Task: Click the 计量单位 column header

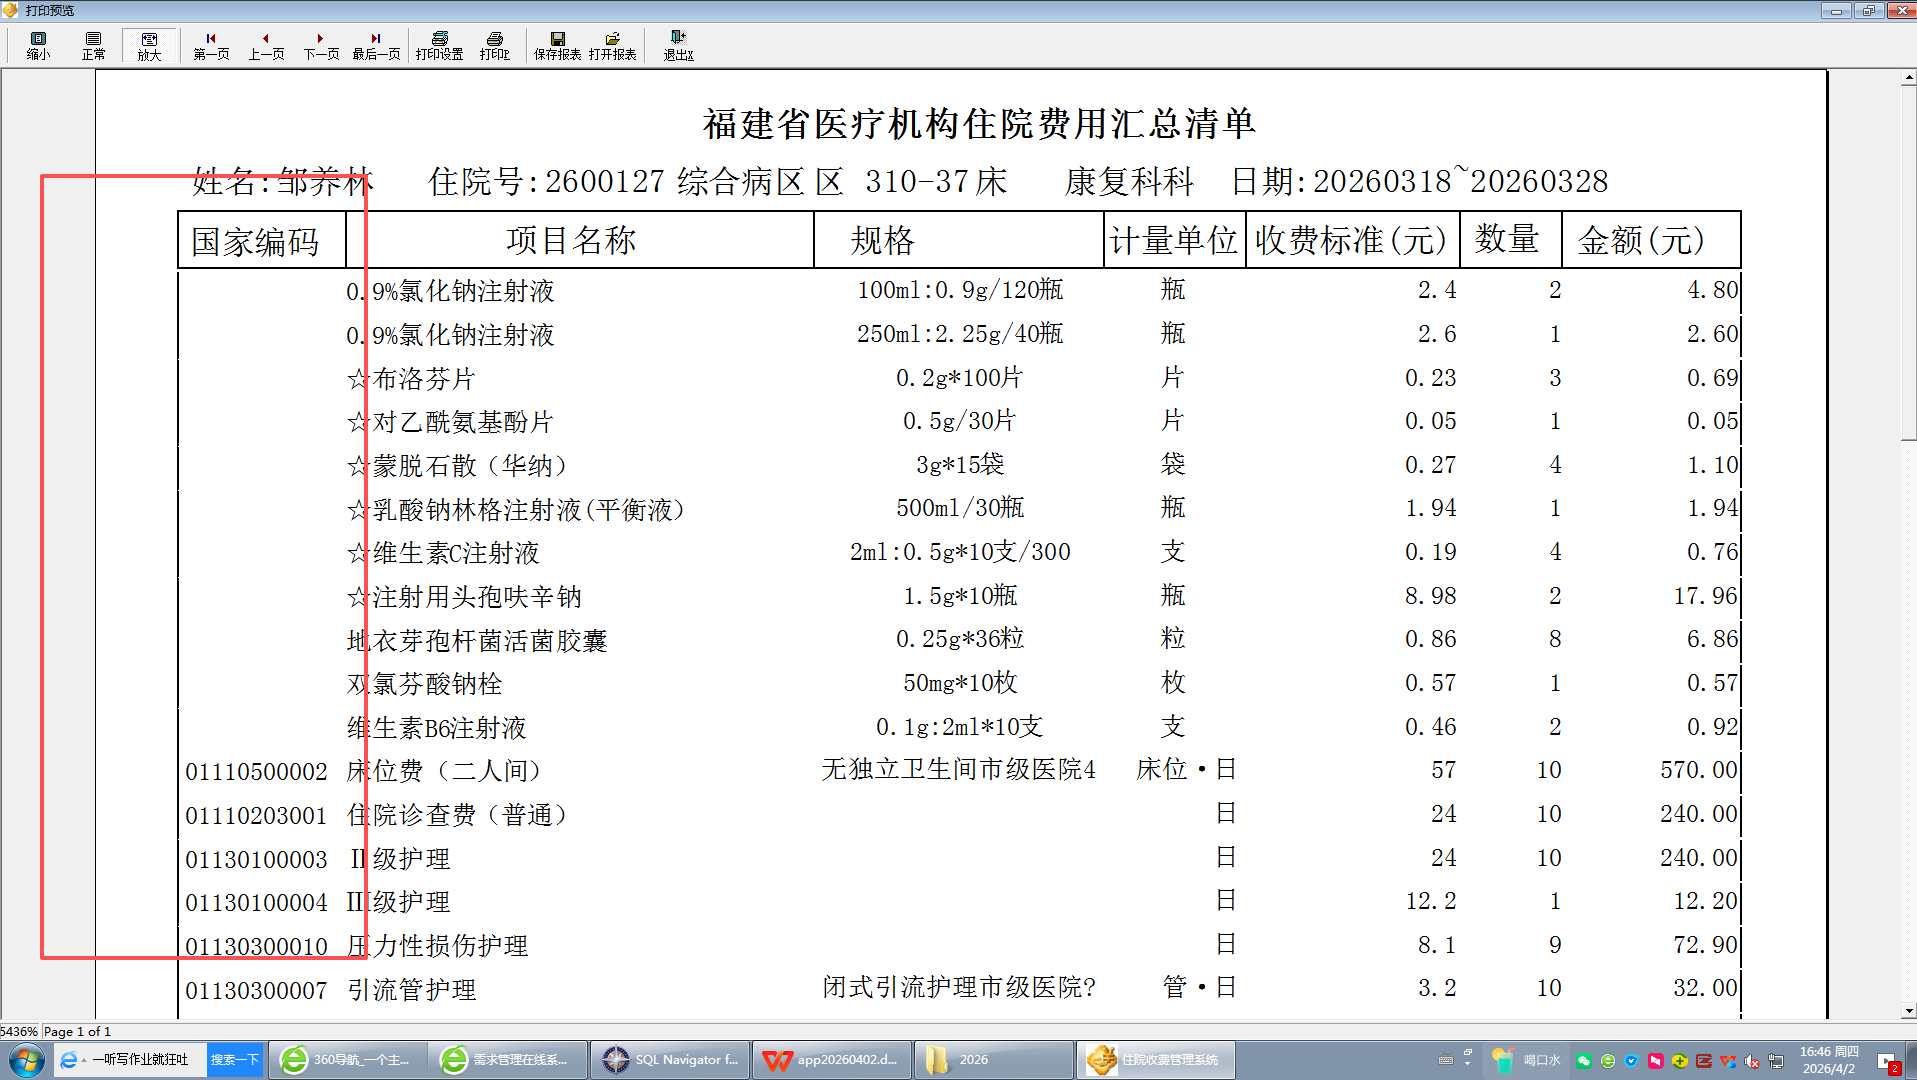Action: click(x=1174, y=240)
